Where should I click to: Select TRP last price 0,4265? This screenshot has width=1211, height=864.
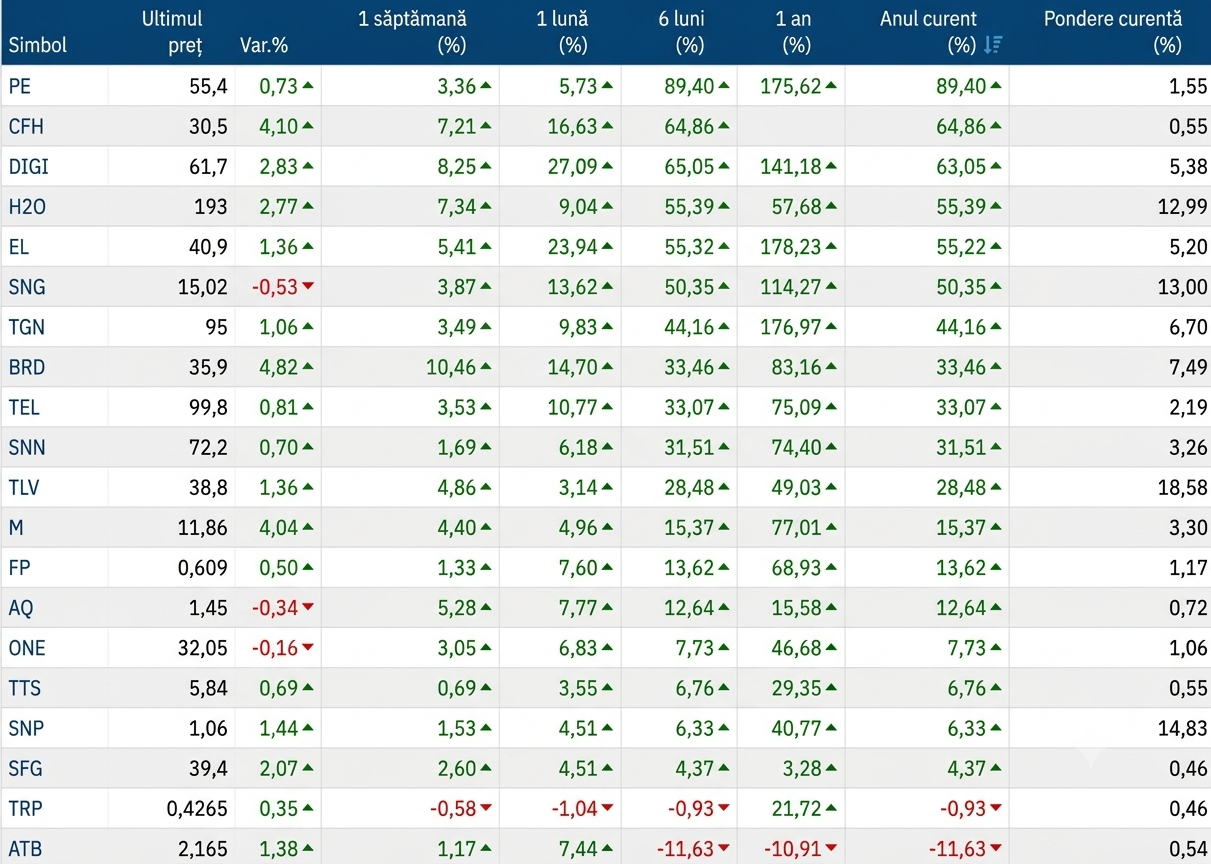[x=197, y=808]
